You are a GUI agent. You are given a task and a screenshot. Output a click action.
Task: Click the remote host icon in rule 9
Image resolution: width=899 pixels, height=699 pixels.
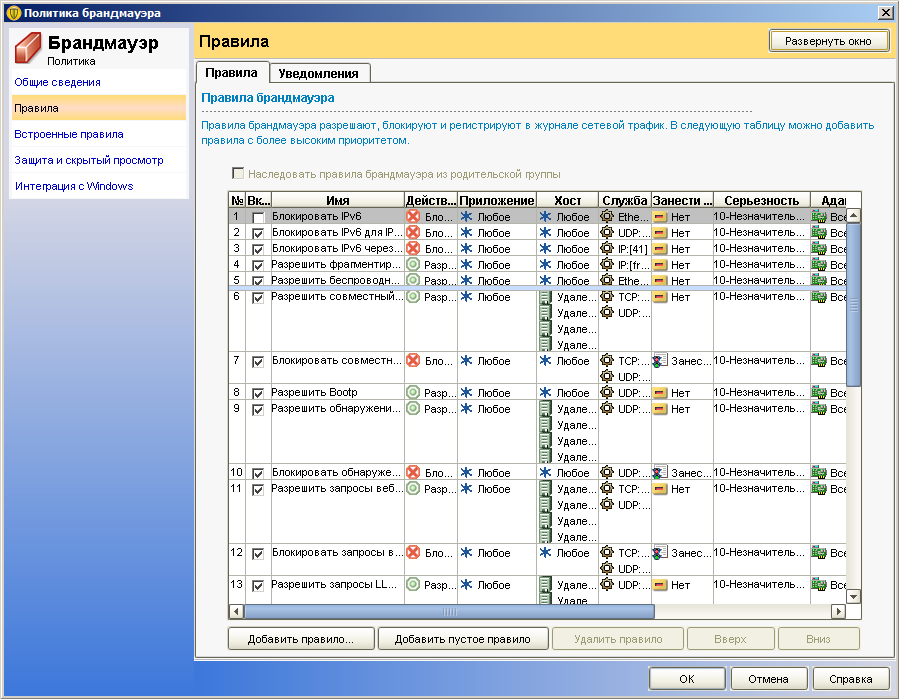coord(546,409)
